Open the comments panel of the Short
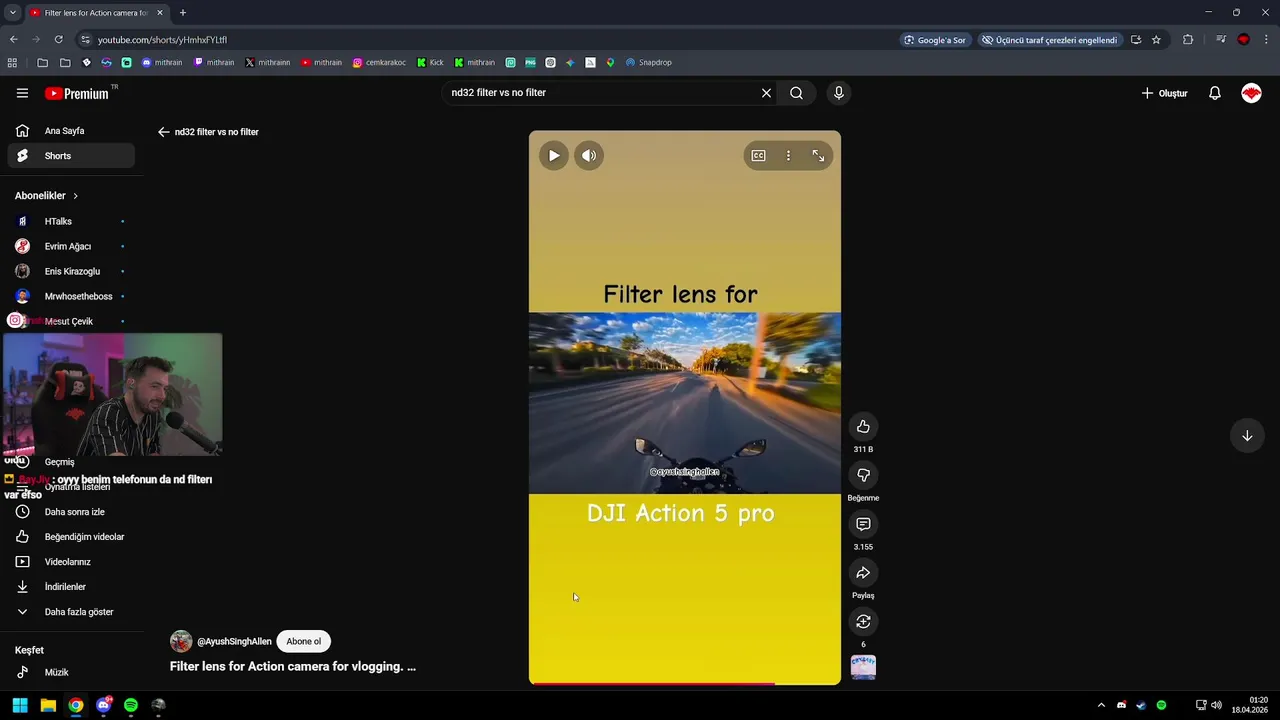 pos(863,524)
